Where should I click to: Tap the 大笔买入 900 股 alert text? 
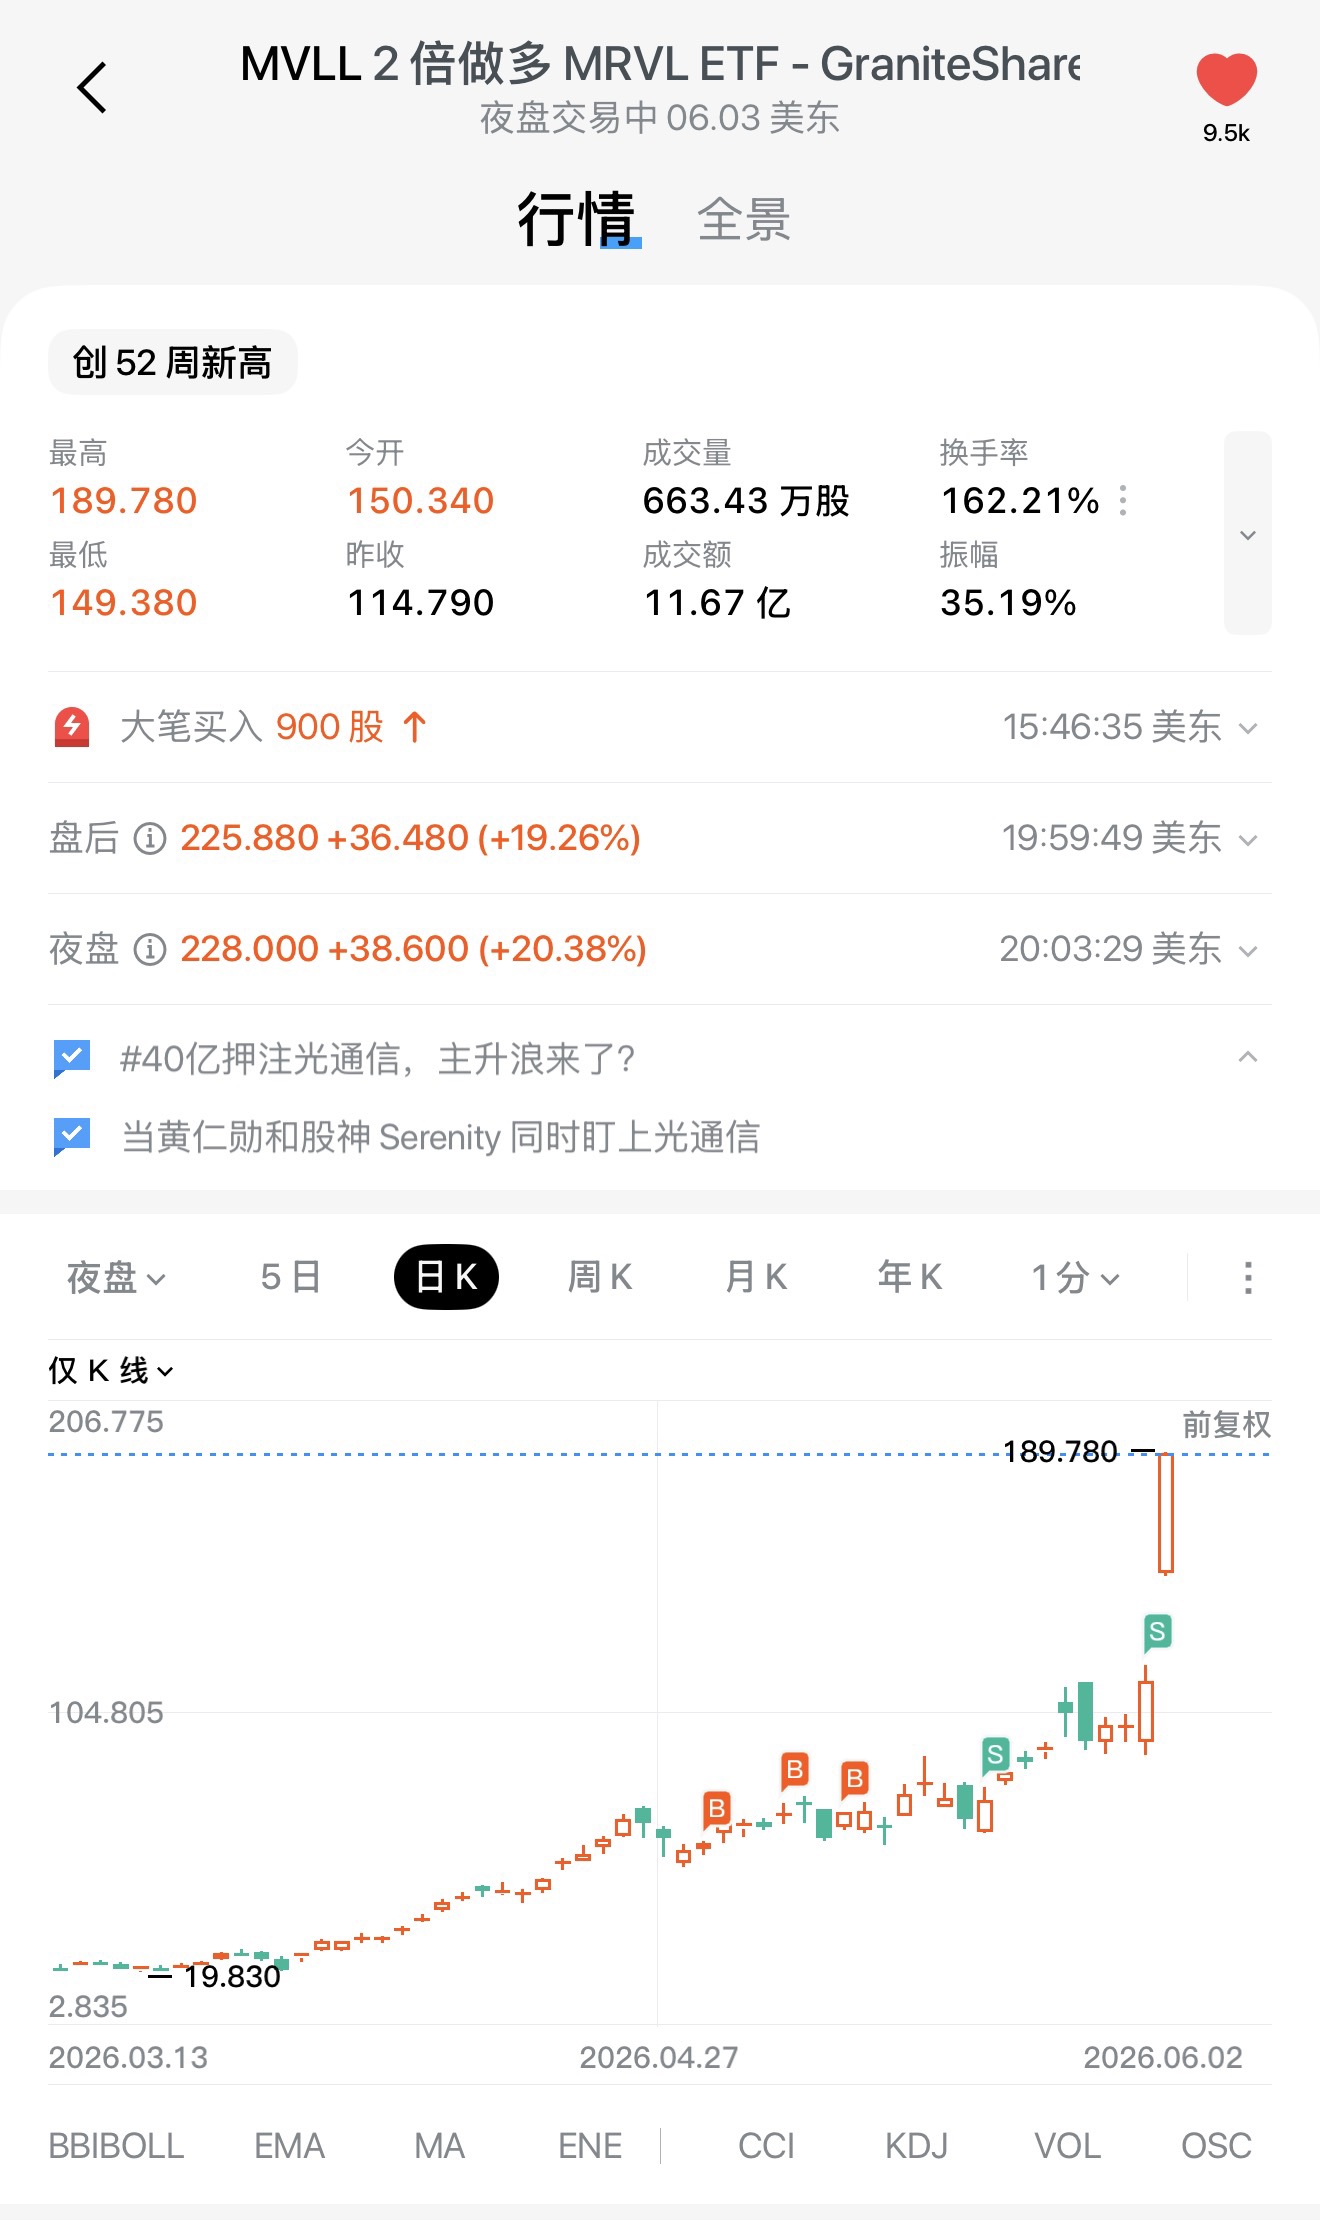(274, 727)
